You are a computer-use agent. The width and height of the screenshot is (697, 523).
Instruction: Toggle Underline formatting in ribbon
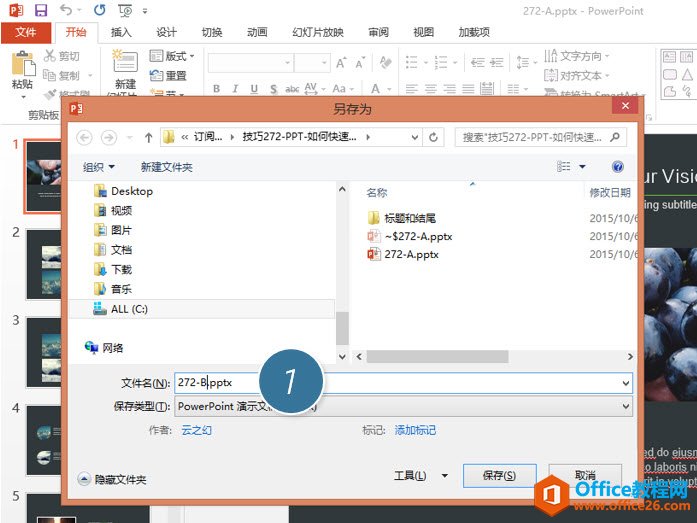(x=254, y=89)
